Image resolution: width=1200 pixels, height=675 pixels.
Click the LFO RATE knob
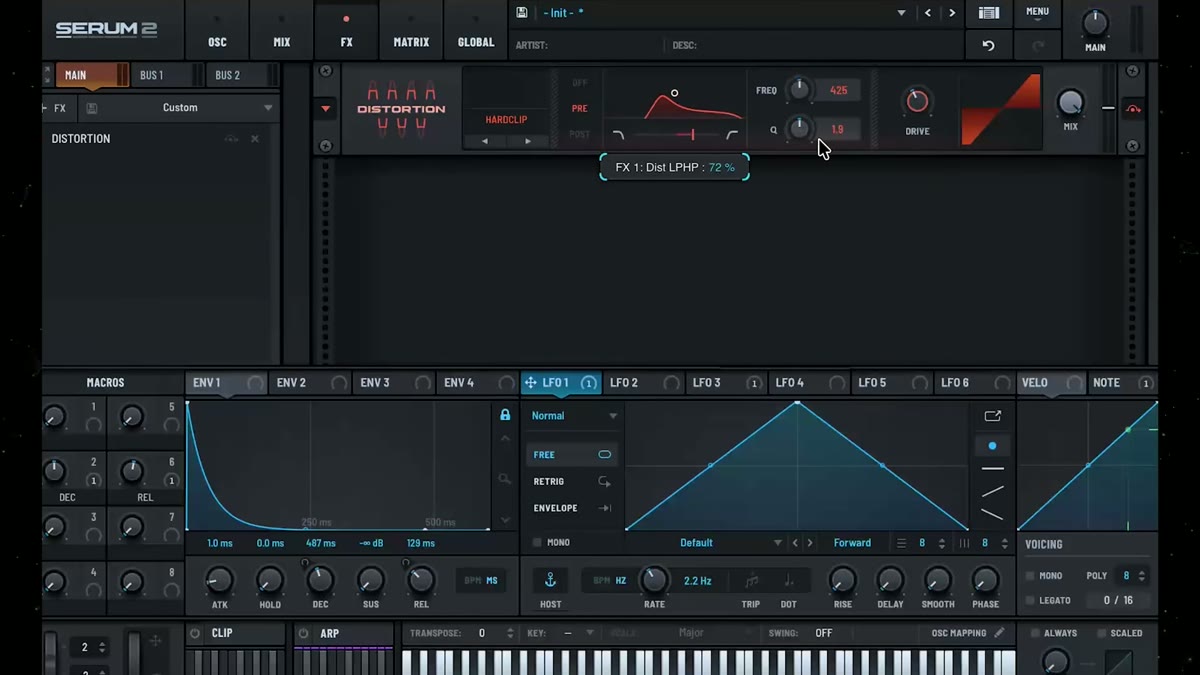[x=654, y=579]
